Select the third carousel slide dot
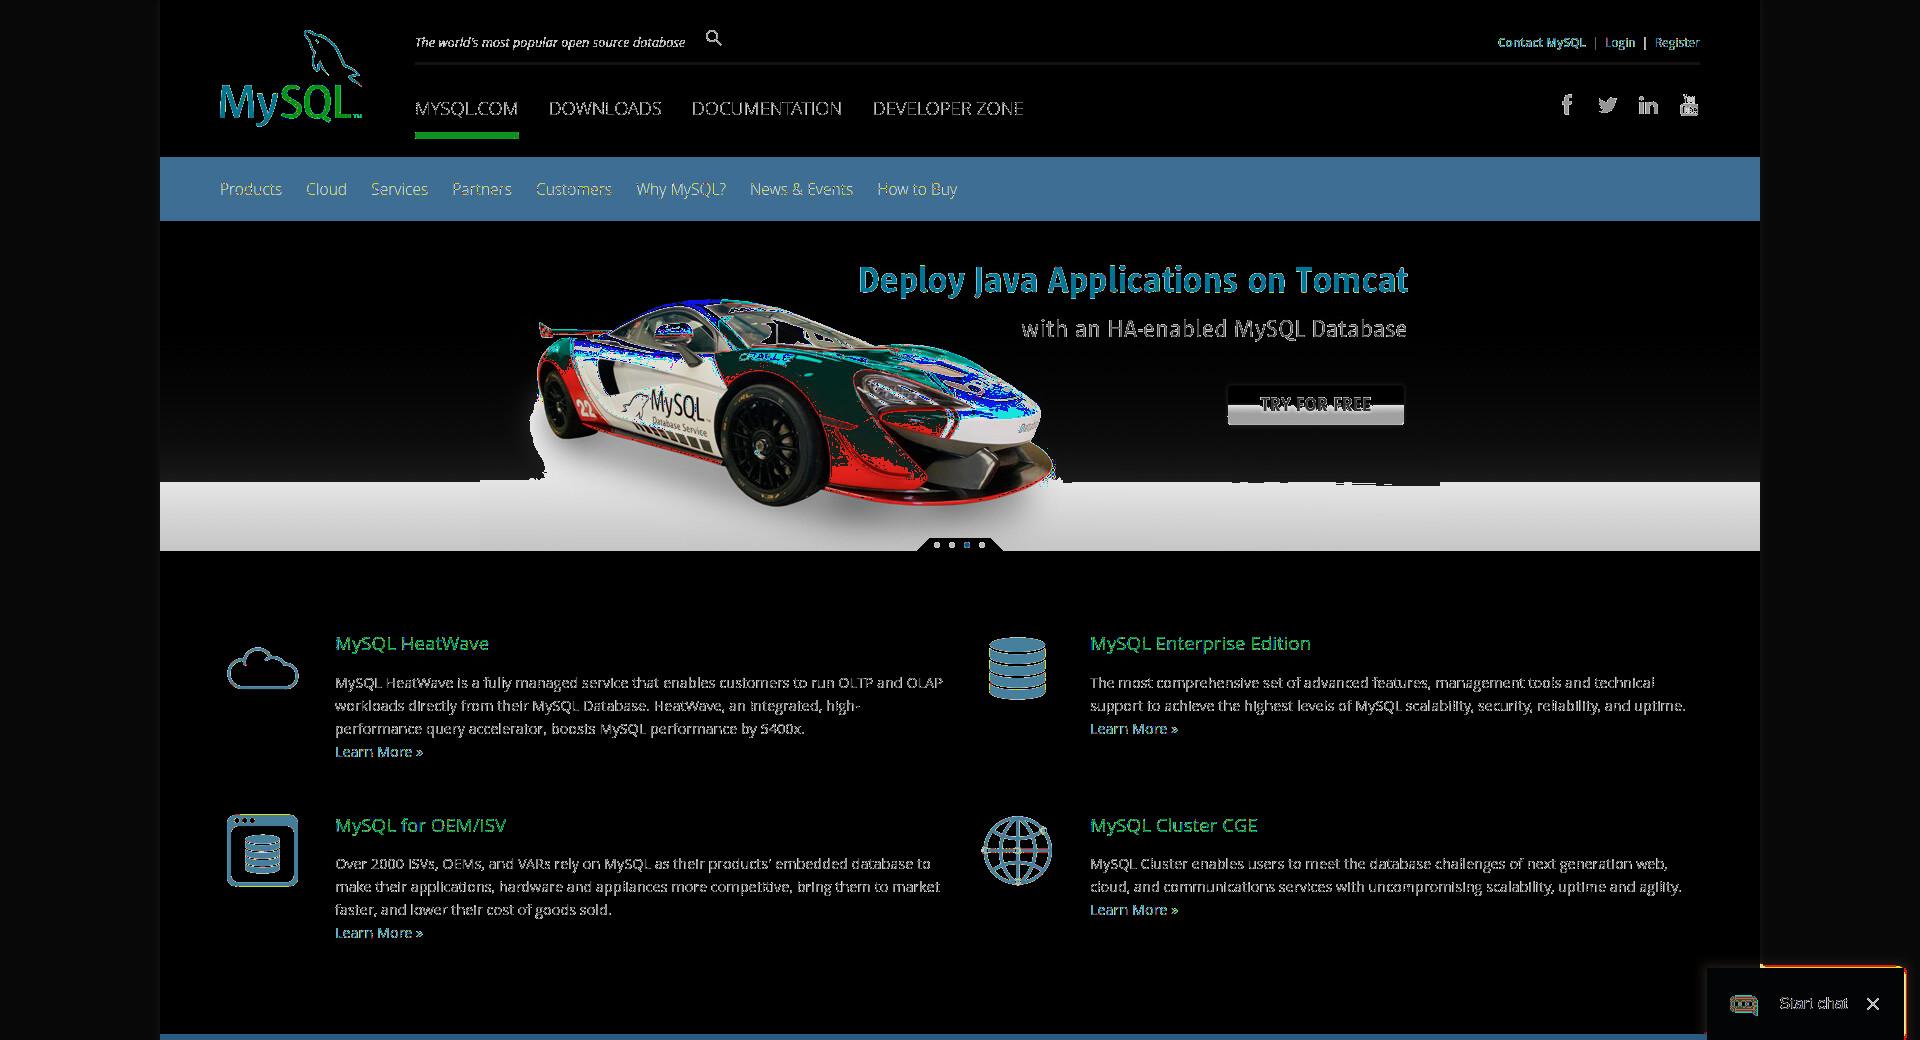1920x1040 pixels. (x=967, y=545)
